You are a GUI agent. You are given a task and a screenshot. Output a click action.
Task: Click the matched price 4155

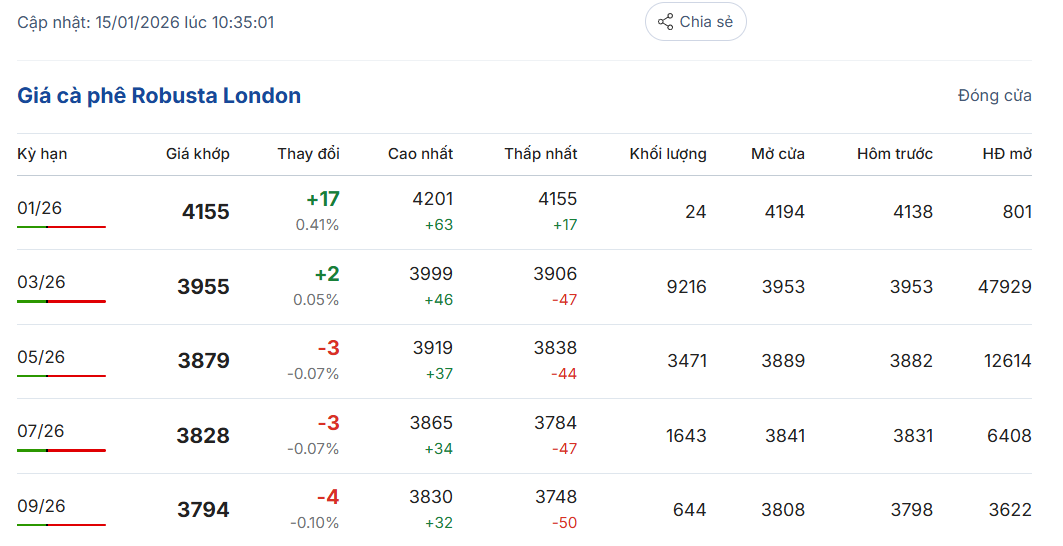click(x=205, y=212)
